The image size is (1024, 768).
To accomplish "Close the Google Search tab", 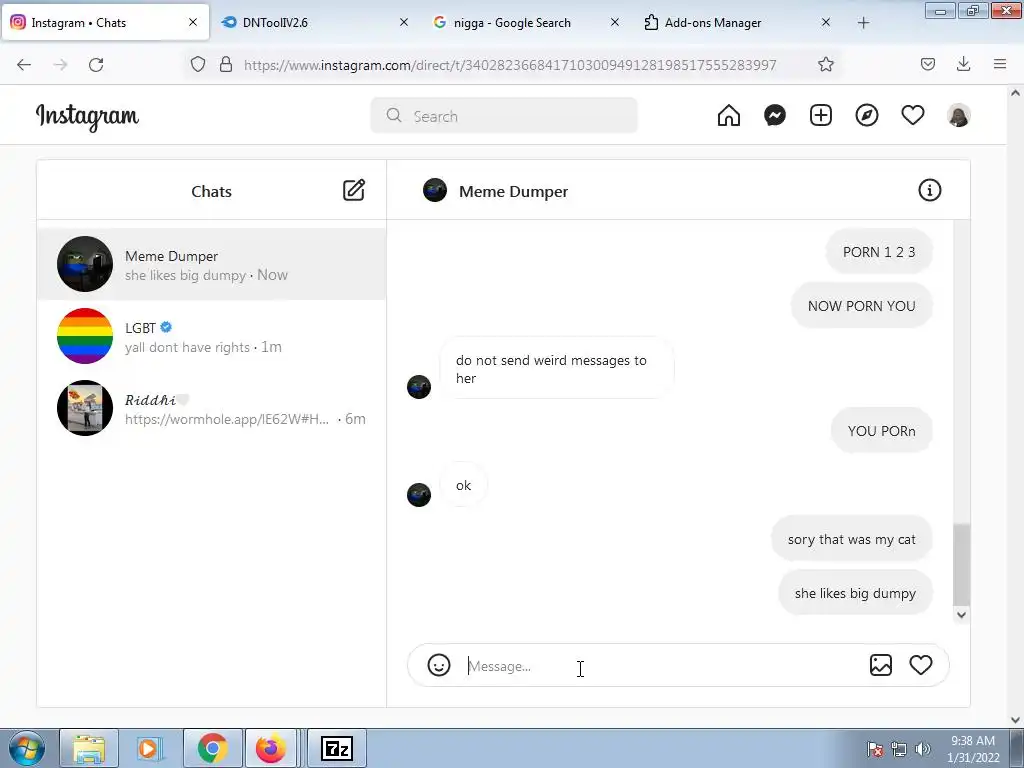I will pyautogui.click(x=615, y=22).
